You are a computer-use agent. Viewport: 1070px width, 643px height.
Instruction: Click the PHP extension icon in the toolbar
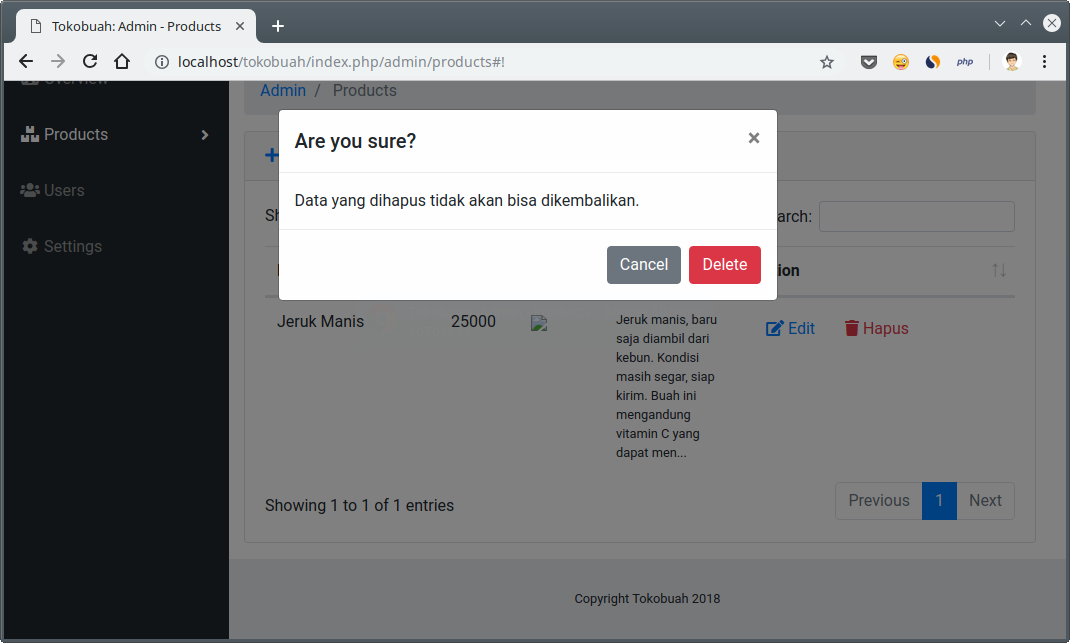pos(964,61)
